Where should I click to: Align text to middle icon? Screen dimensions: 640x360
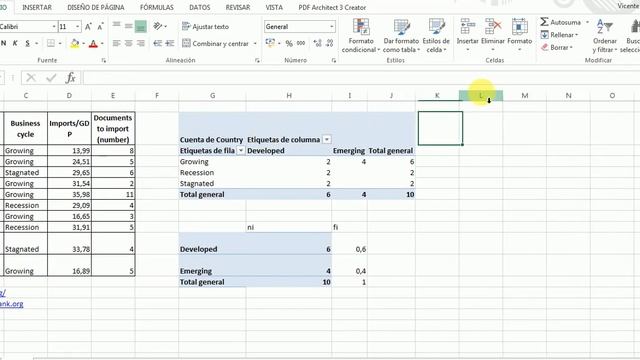pyautogui.click(x=128, y=26)
